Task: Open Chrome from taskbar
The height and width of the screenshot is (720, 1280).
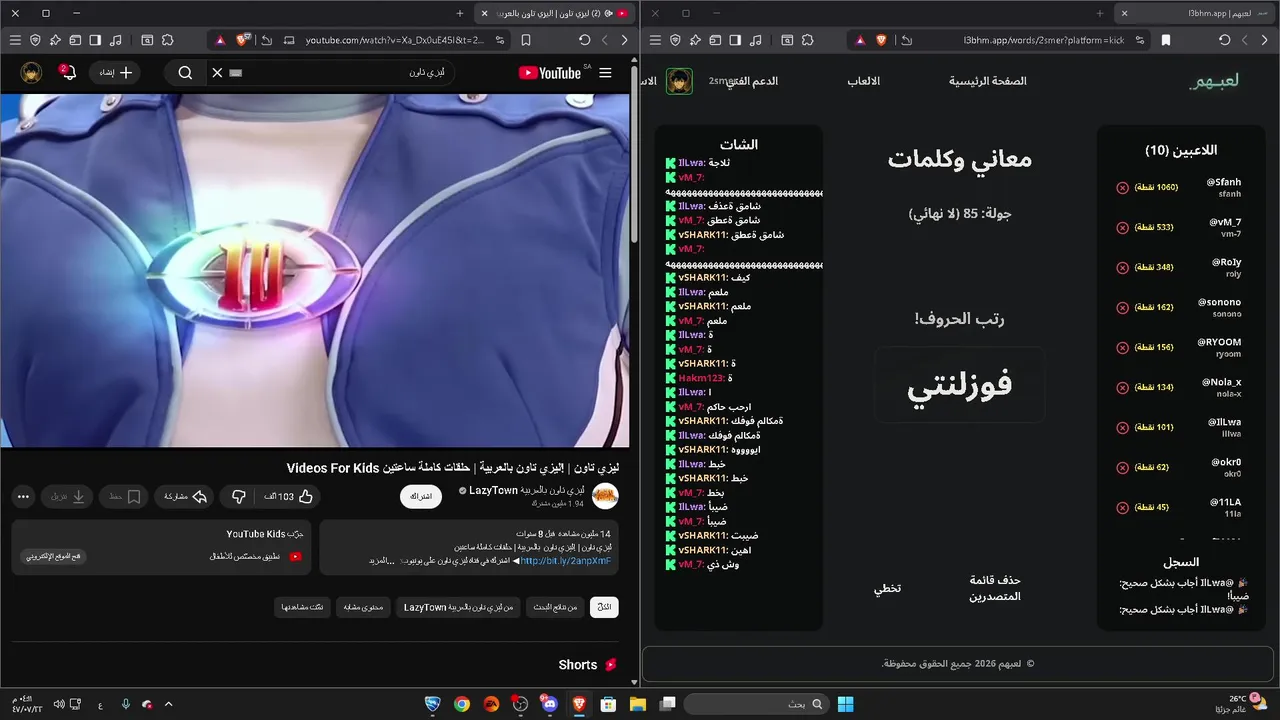Action: pyautogui.click(x=461, y=704)
